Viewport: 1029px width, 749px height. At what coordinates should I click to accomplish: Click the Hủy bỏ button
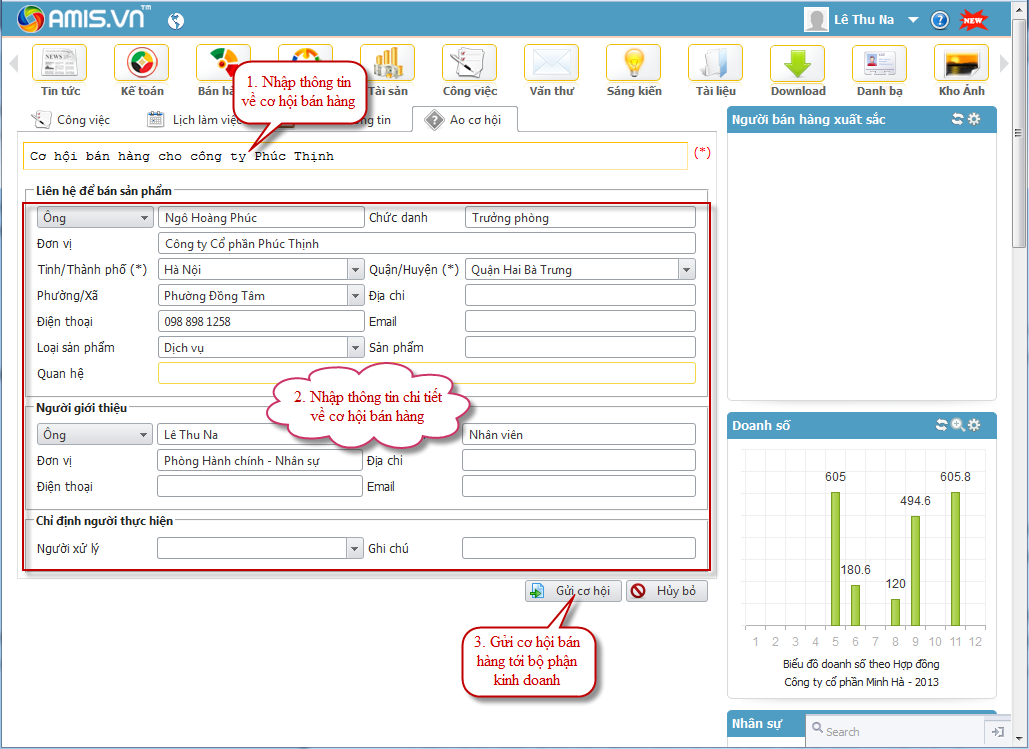pos(667,591)
